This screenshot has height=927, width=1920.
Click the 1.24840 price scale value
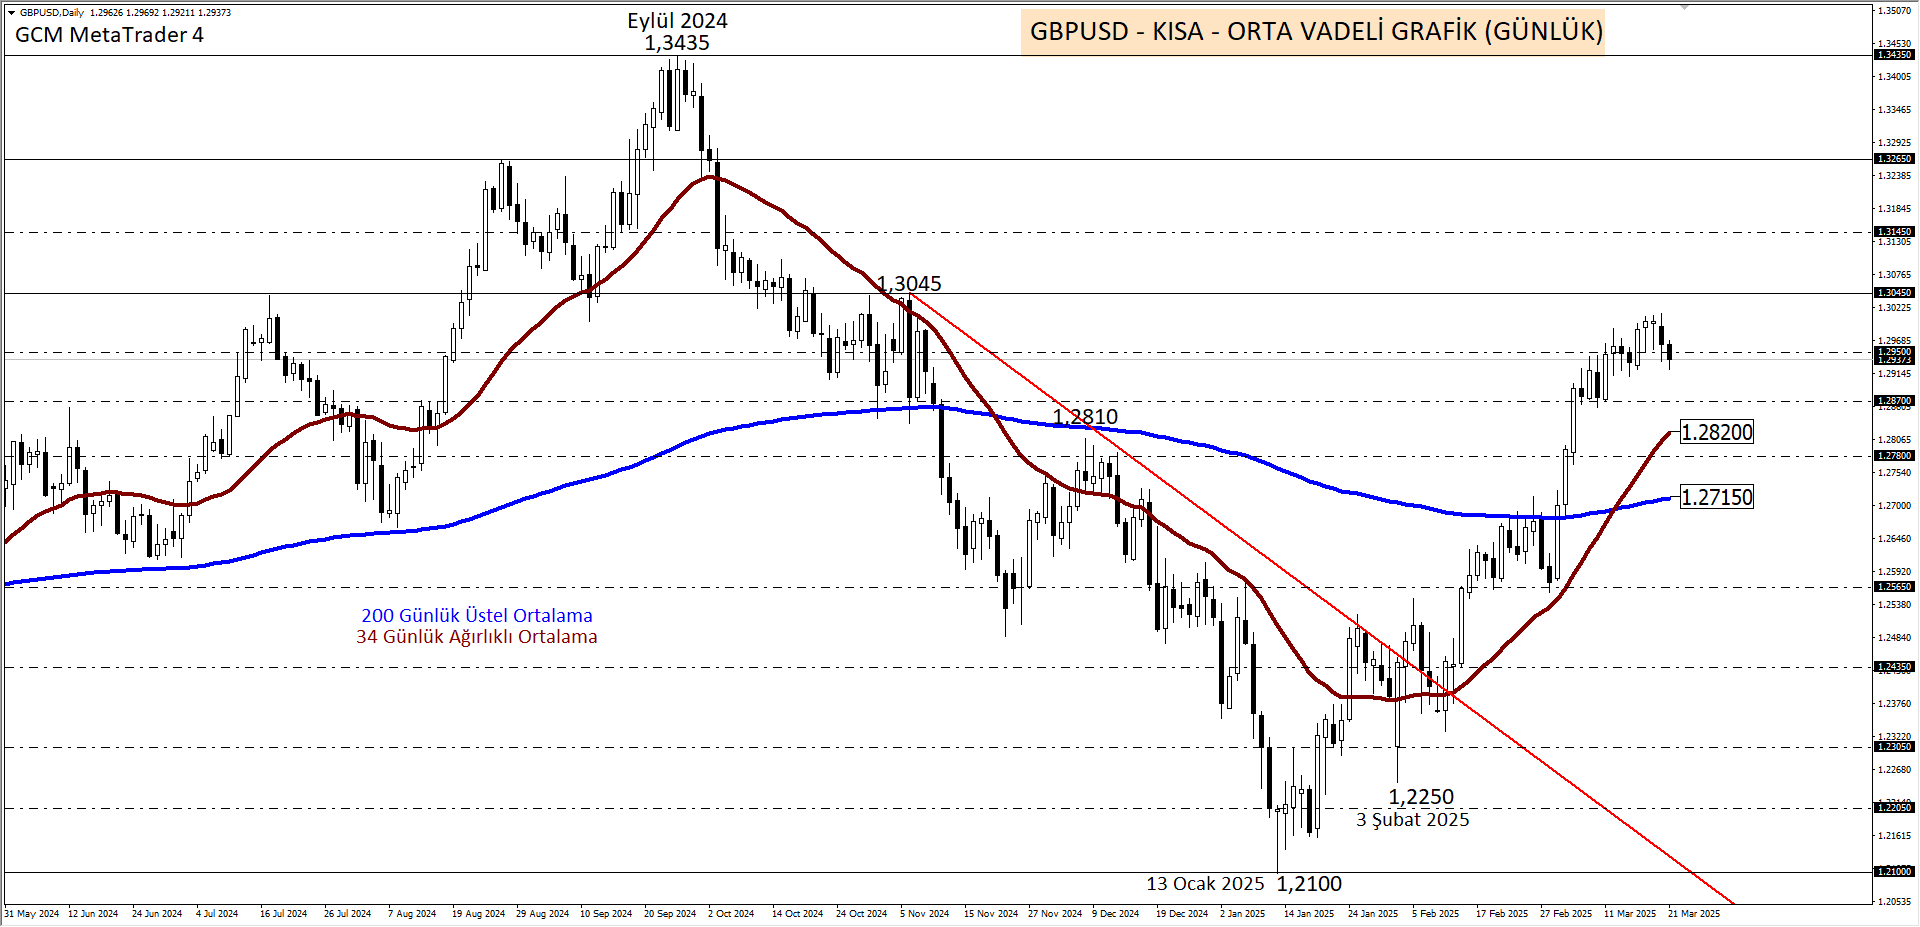click(x=1895, y=638)
